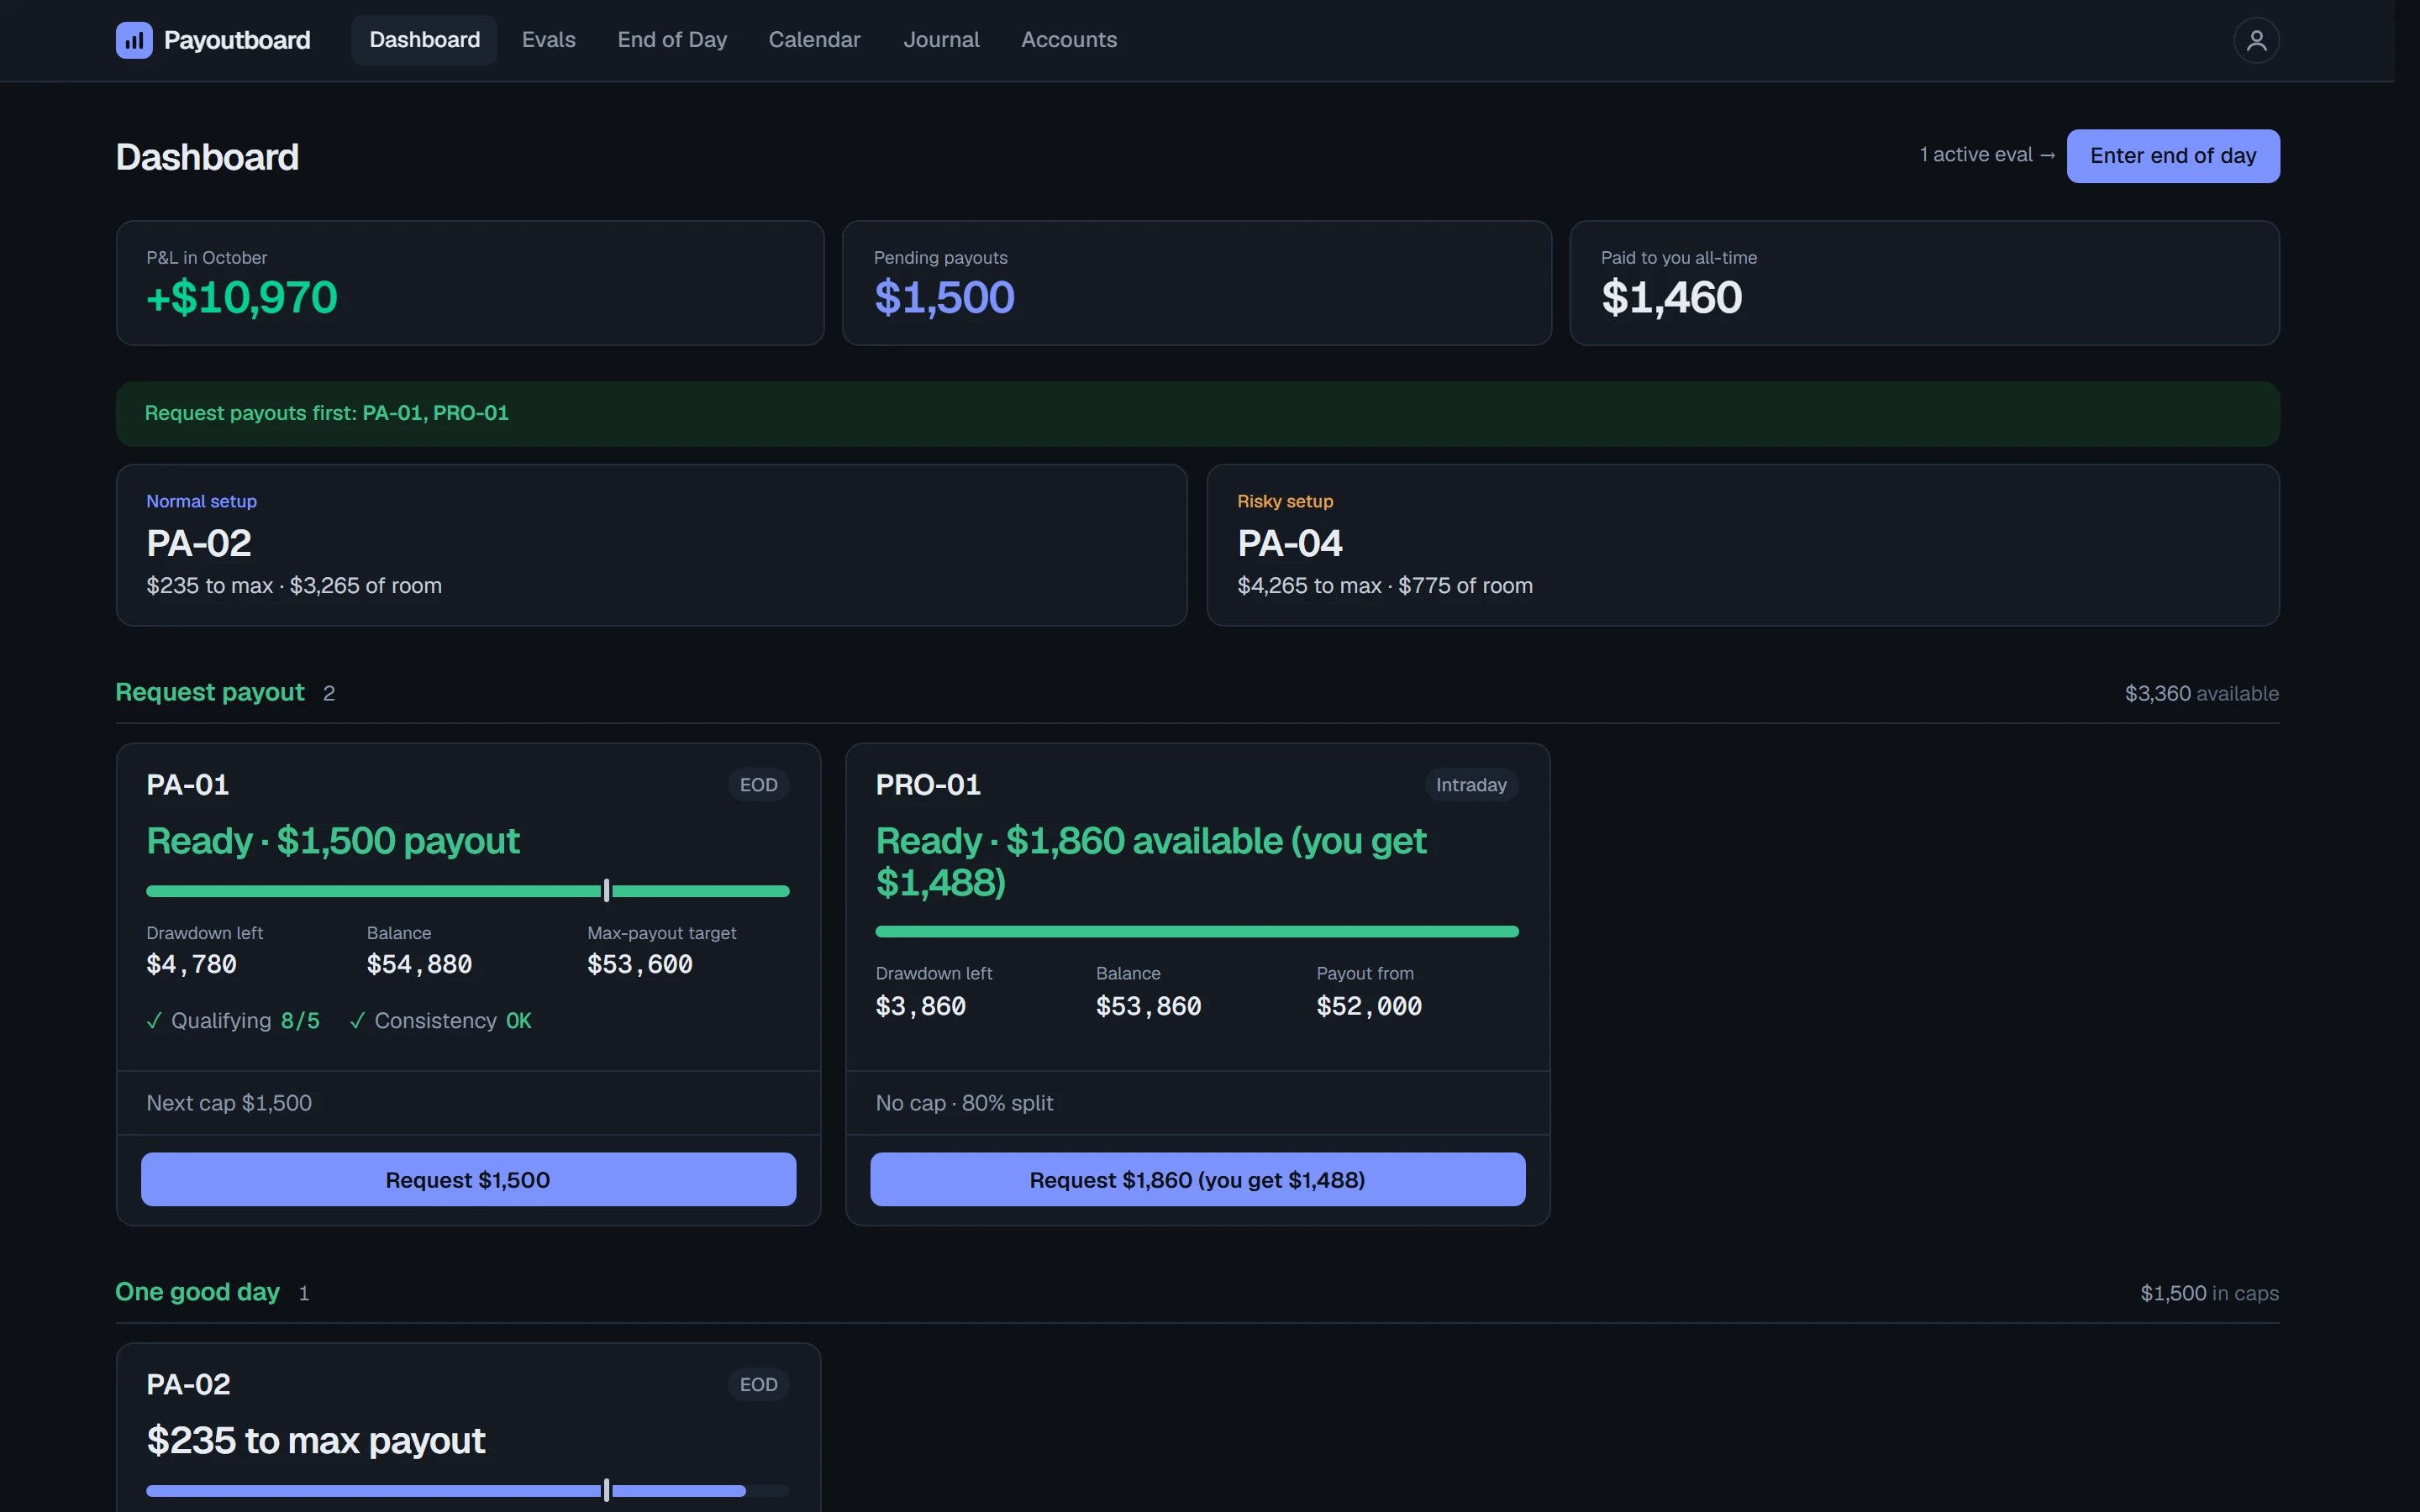This screenshot has height=1512, width=2420.
Task: Click the Enter end of day button
Action: click(x=2173, y=156)
